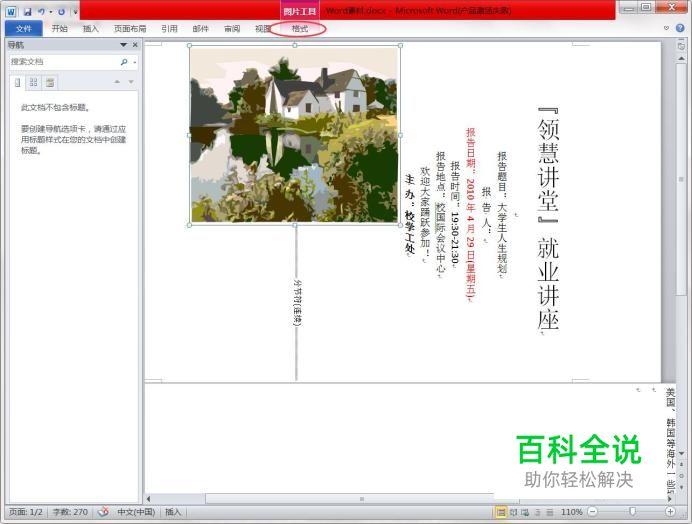Switch to Draft view button

point(549,513)
